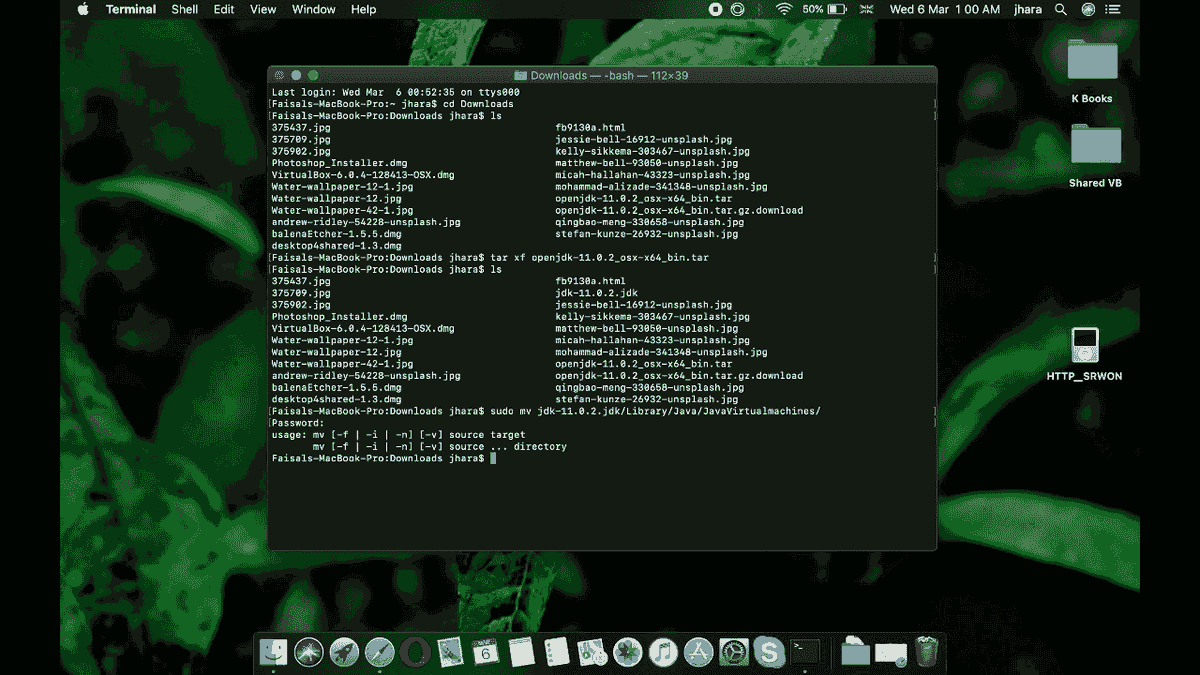This screenshot has width=1200, height=675.
Task: Click the 'Last login' line
Action: [395, 92]
